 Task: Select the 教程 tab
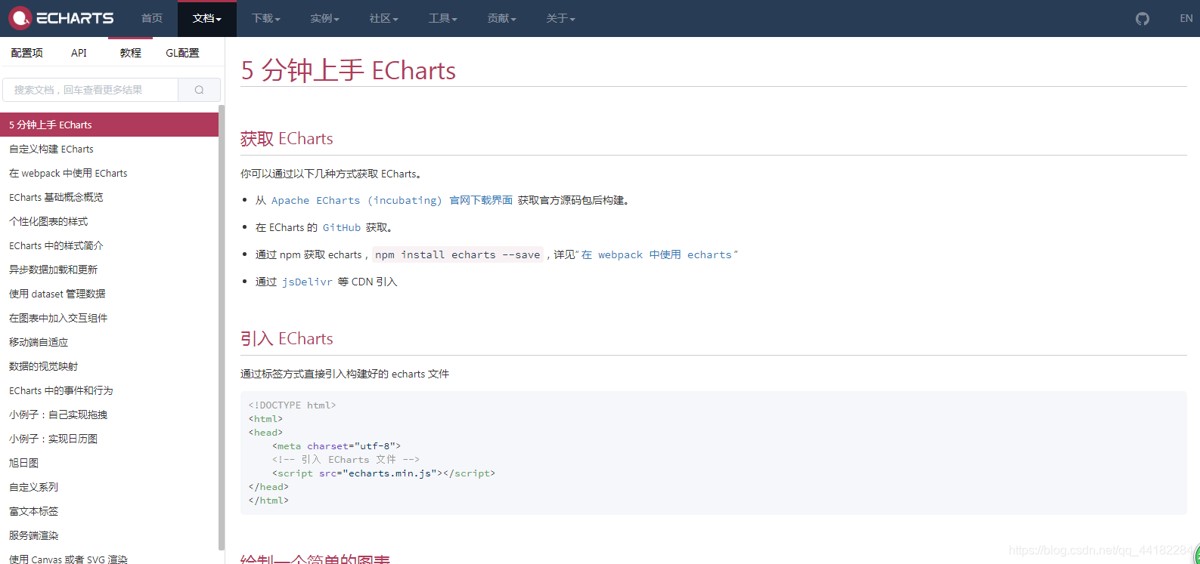(130, 53)
